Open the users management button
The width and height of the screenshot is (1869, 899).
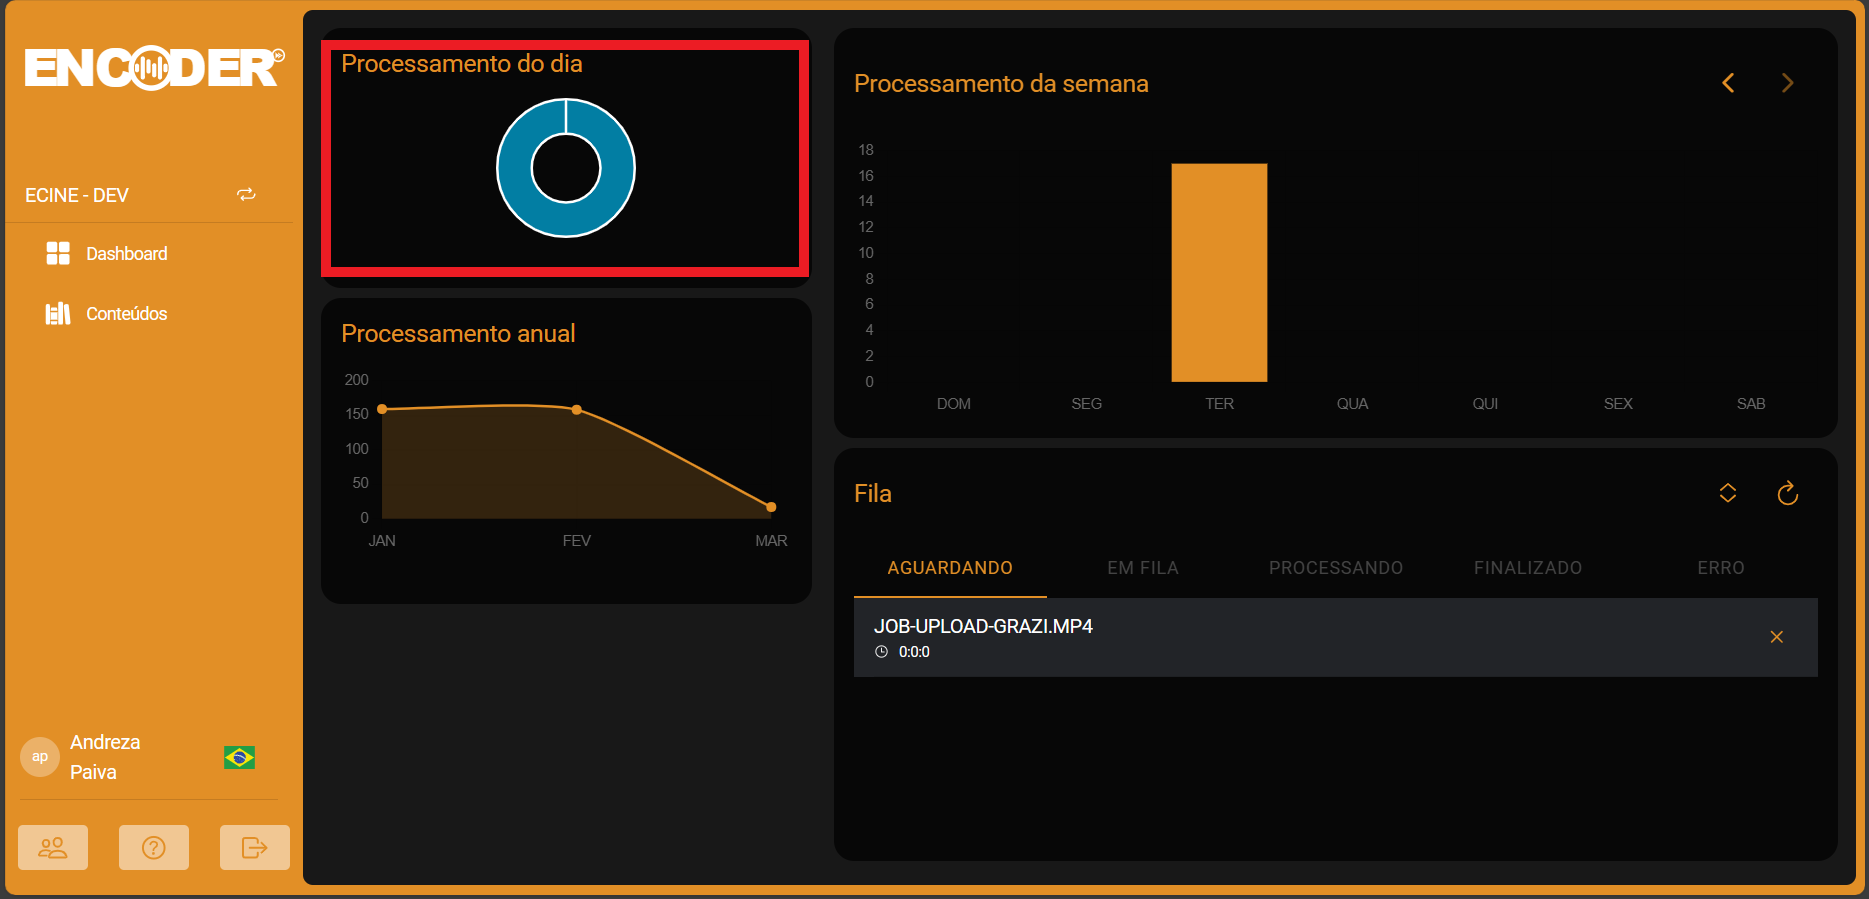click(53, 848)
